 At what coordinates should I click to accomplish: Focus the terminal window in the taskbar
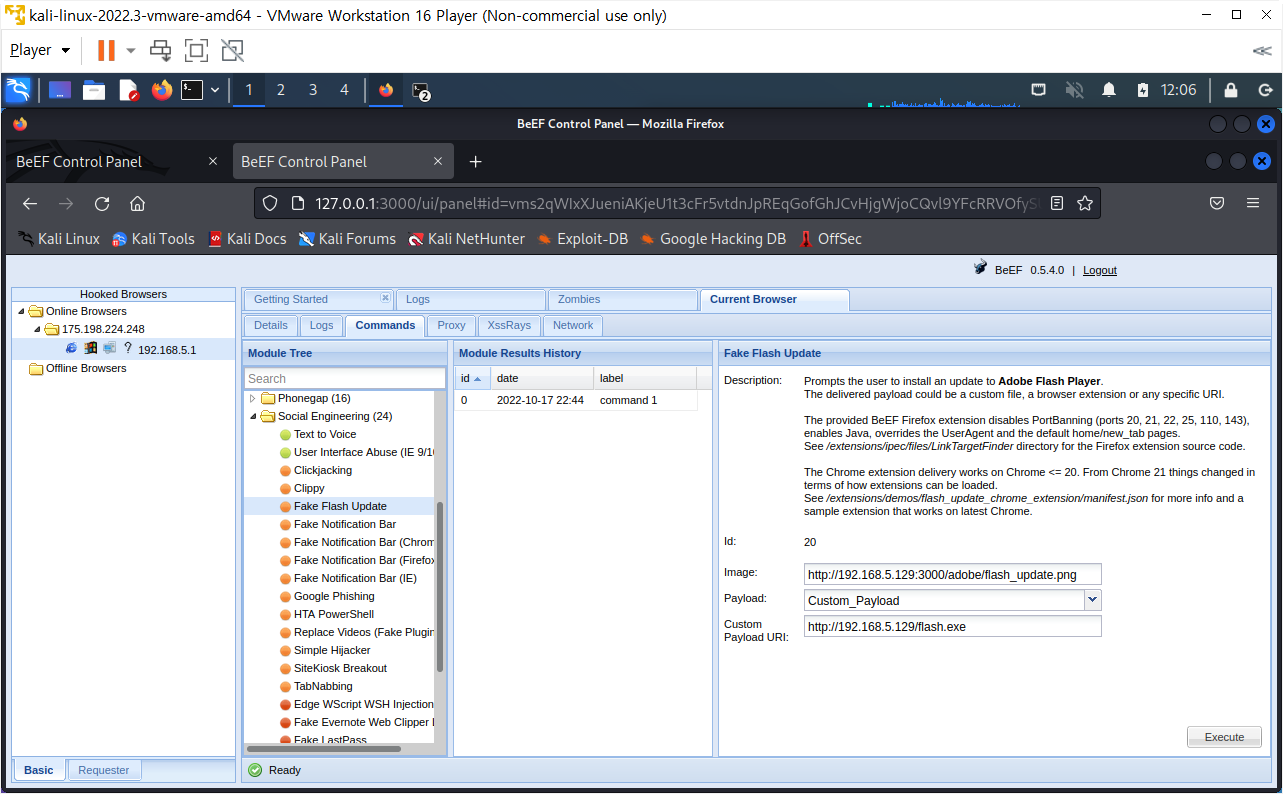coord(421,90)
